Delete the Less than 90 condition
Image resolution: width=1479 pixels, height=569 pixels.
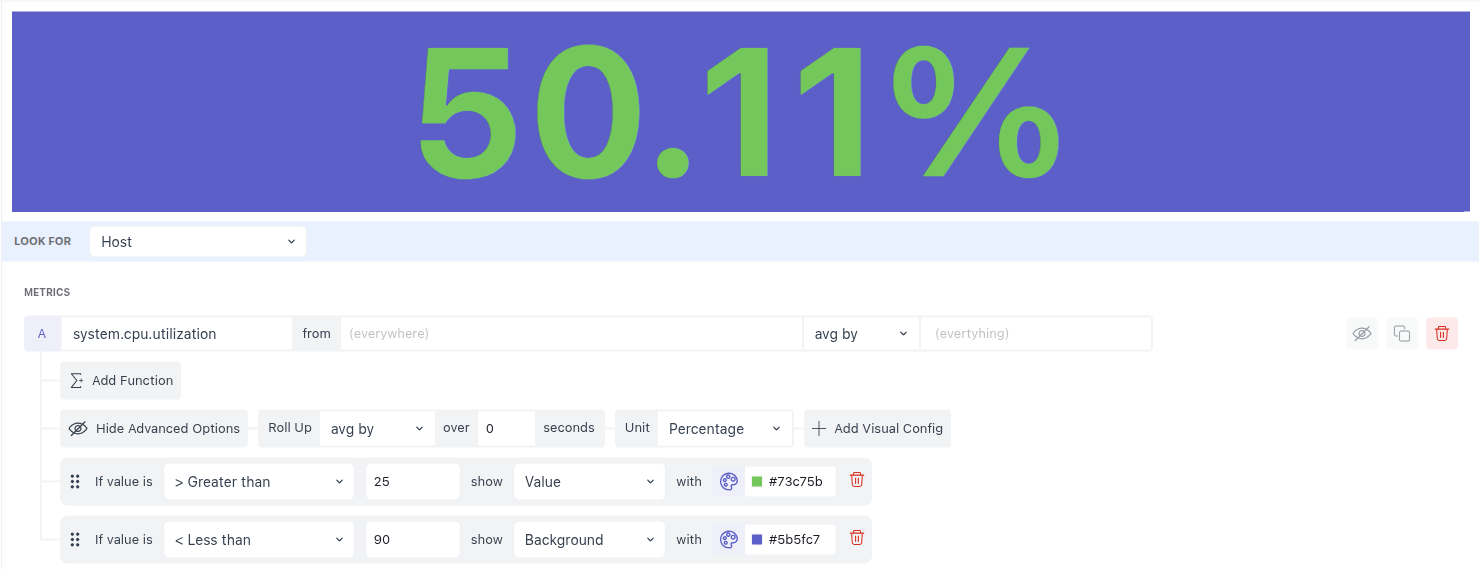856,538
